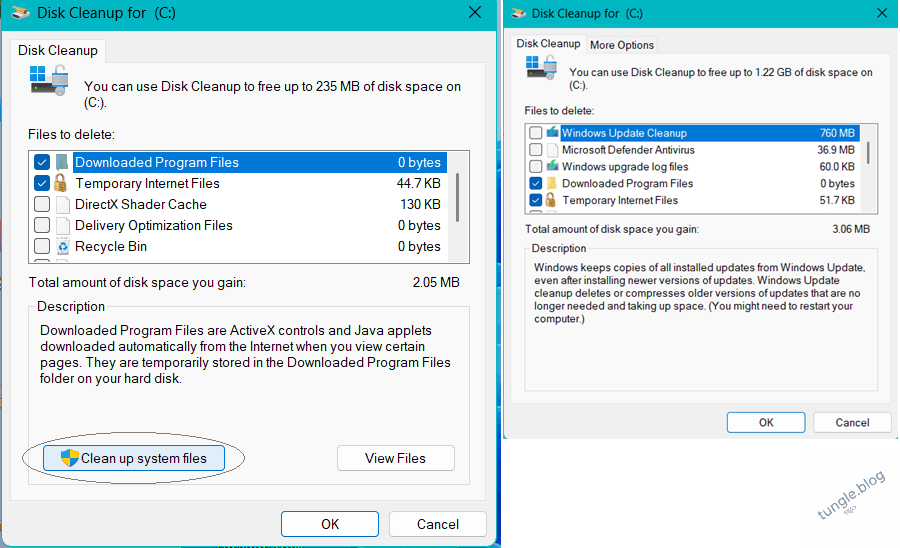
Task: Click the 2.05 MB total value
Action: [x=436, y=282]
